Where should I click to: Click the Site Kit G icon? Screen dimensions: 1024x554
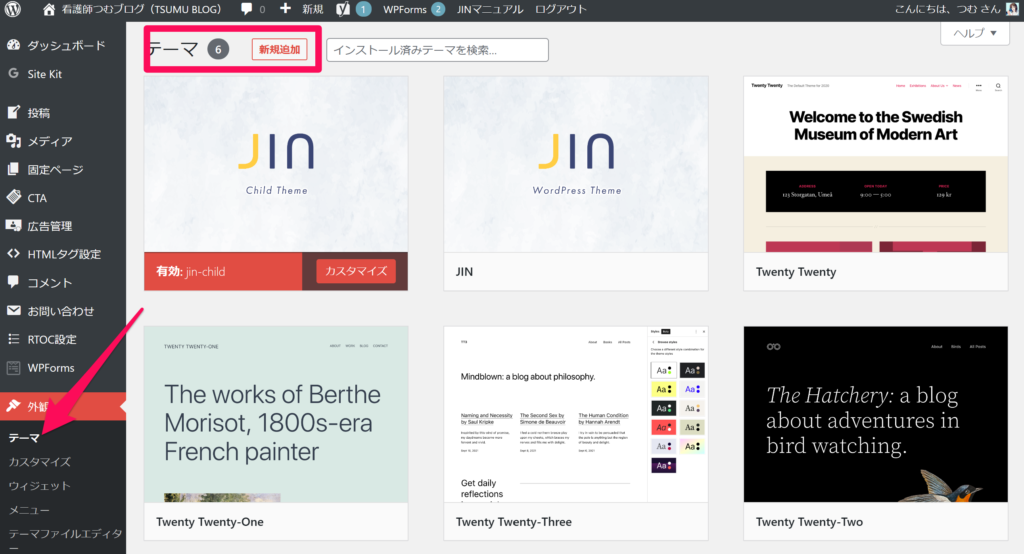(x=13, y=74)
